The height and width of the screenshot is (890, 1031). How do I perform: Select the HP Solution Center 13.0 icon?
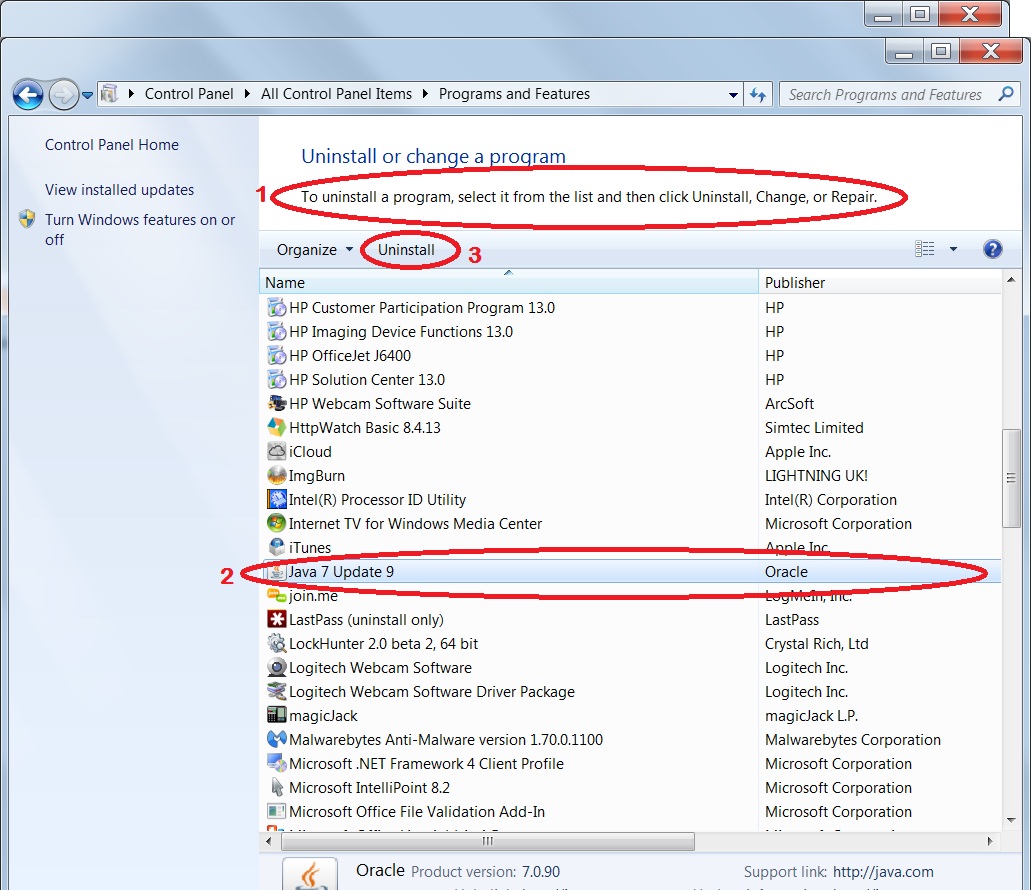coord(275,379)
